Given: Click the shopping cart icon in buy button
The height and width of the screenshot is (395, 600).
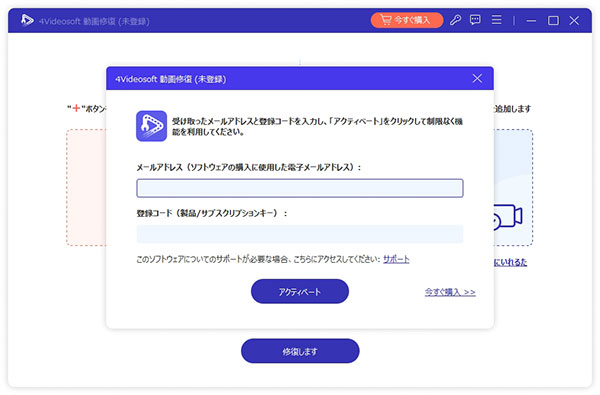Looking at the screenshot, I should (x=386, y=20).
